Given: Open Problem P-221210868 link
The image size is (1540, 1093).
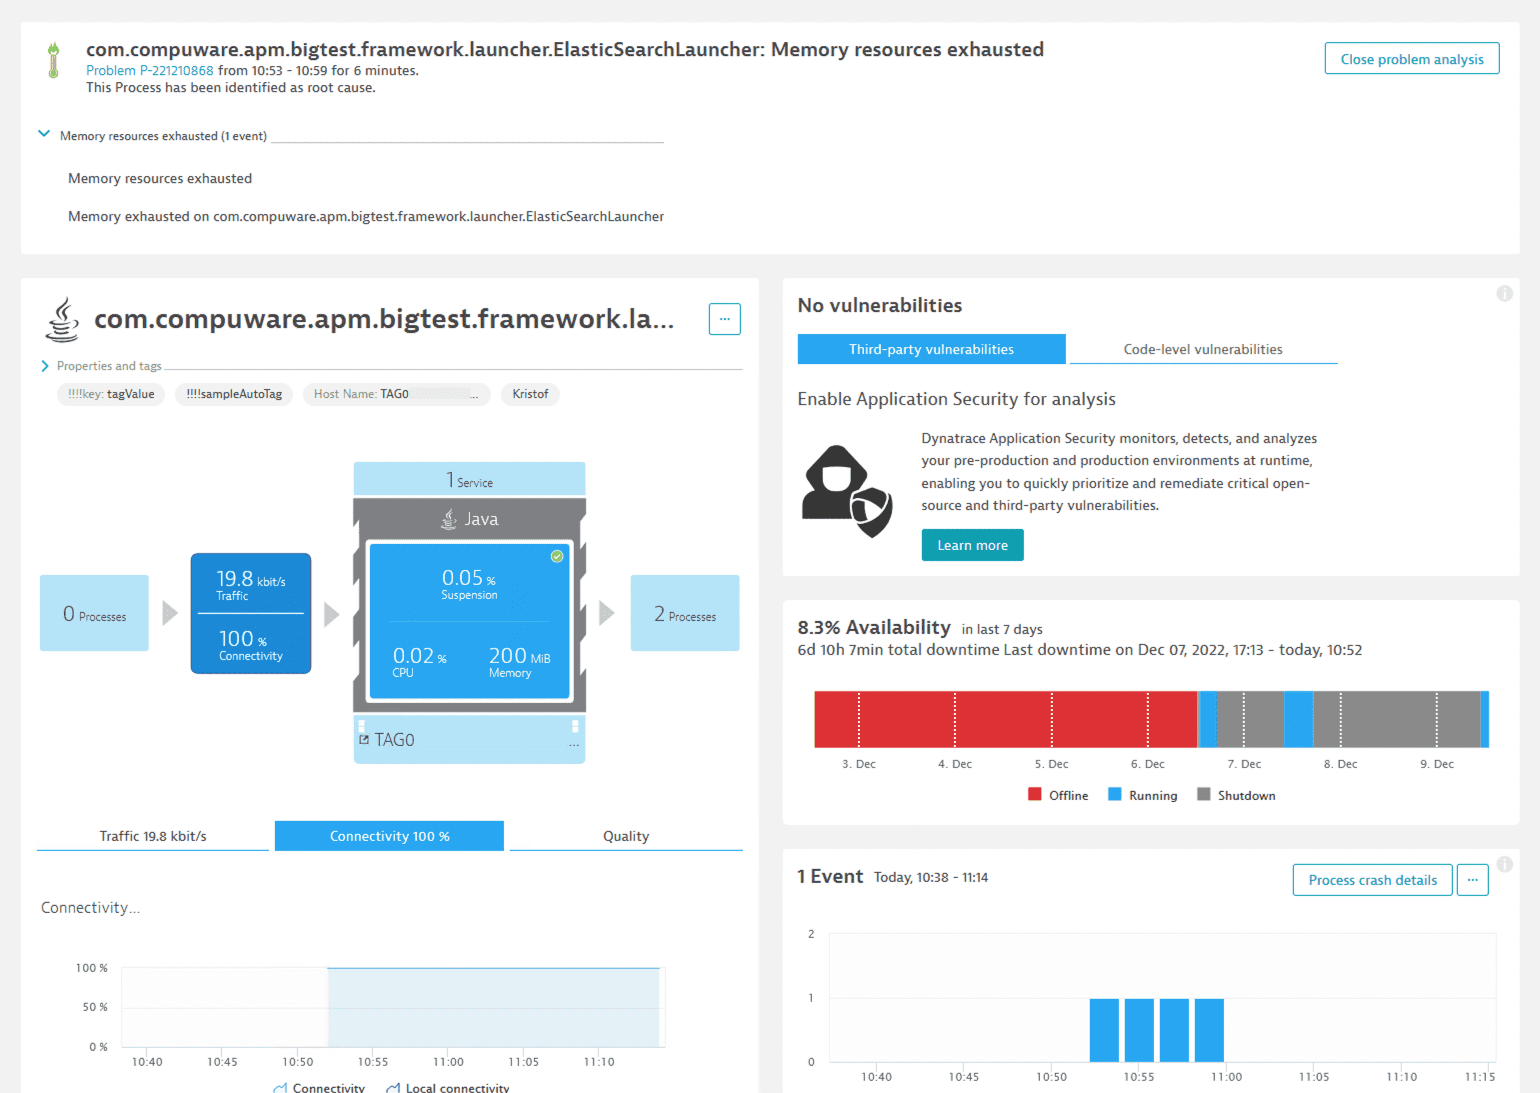Looking at the screenshot, I should 150,71.
